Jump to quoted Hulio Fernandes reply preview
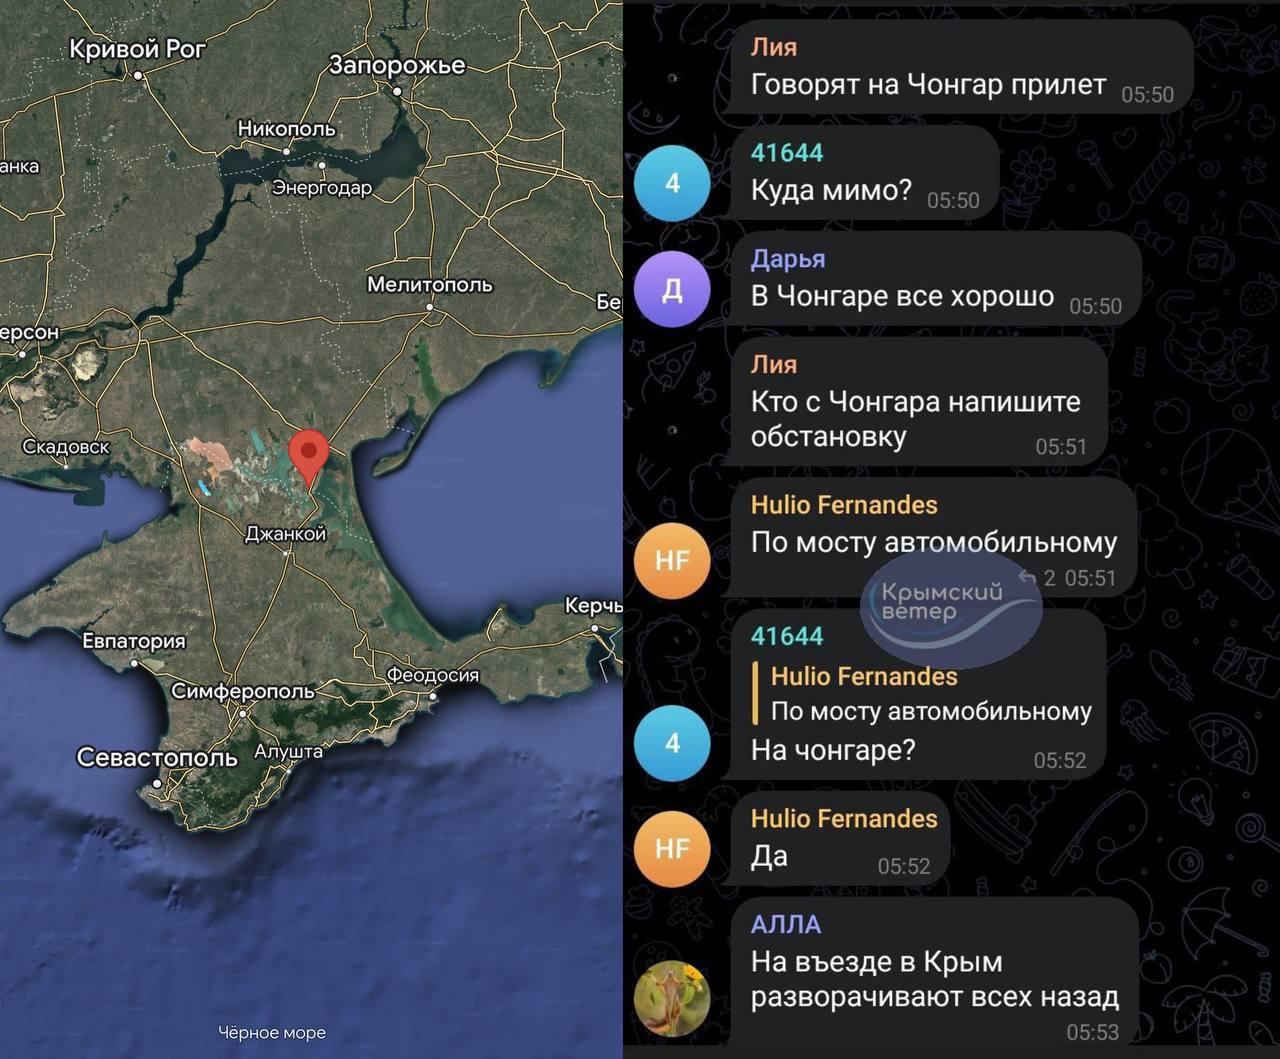Viewport: 1280px width, 1059px height. (930, 694)
